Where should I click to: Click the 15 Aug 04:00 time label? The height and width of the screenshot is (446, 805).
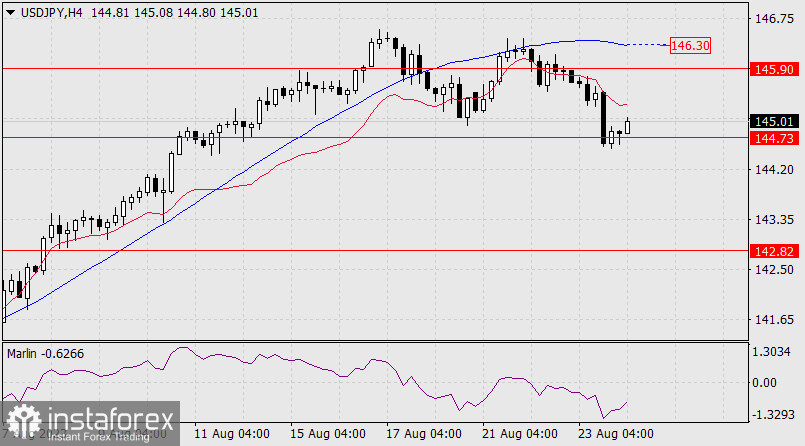[328, 434]
